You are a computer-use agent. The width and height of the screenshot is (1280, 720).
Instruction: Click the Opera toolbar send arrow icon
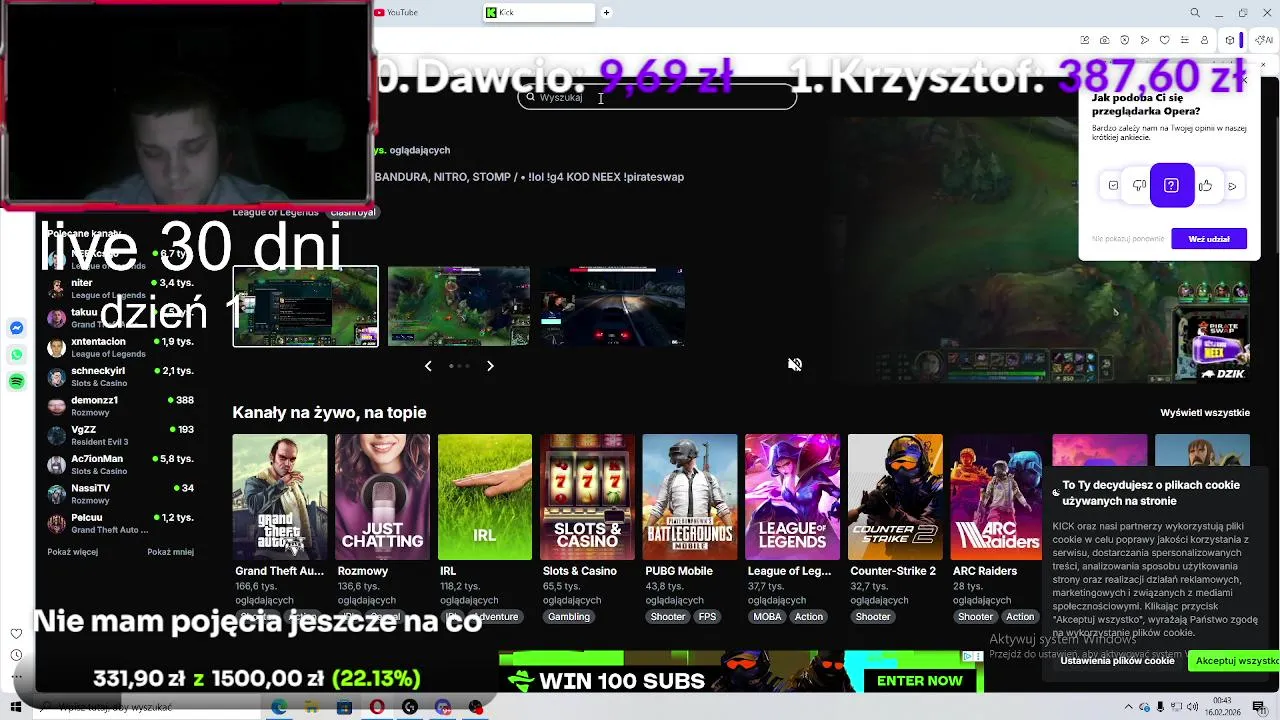[1144, 40]
